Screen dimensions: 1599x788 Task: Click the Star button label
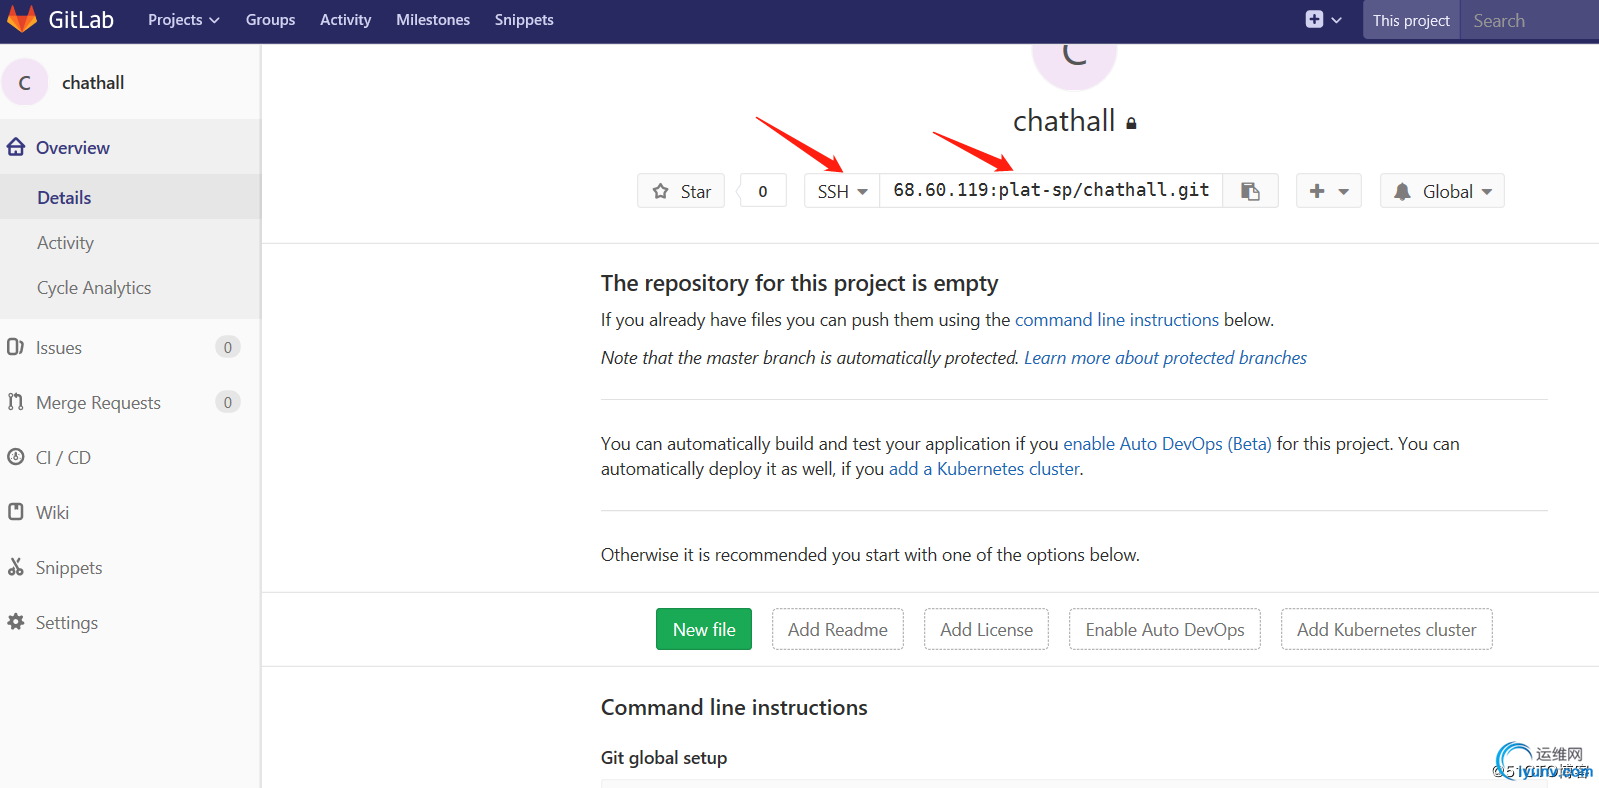click(696, 191)
